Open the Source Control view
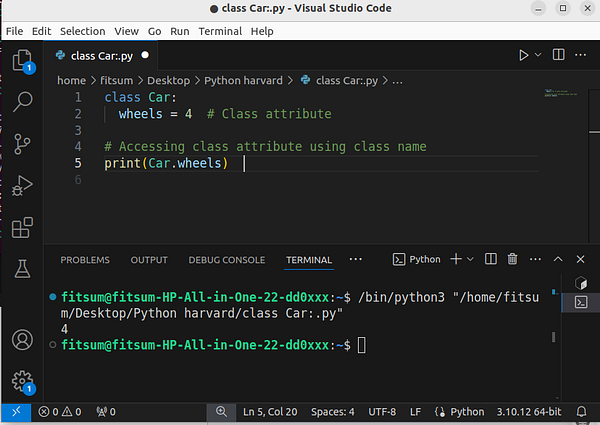 pos(22,144)
